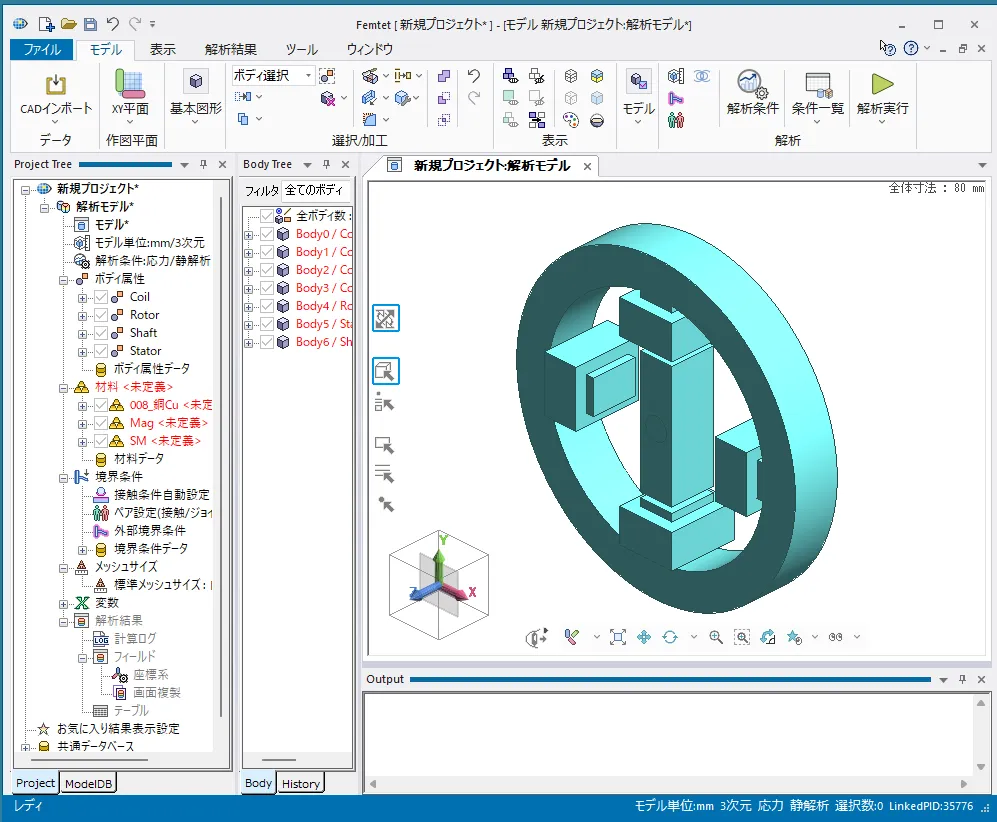
Task: Toggle the Rotor body attribute checkbox
Action: point(101,315)
